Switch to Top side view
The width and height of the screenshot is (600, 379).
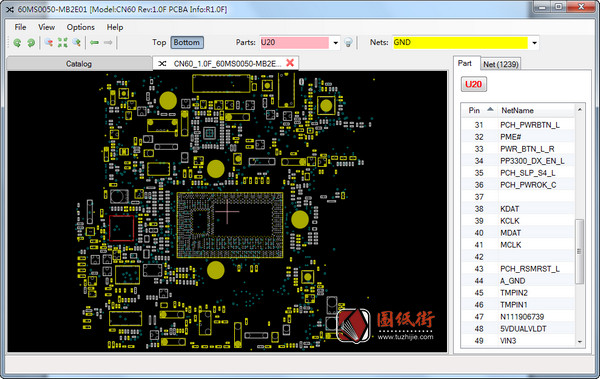(159, 42)
